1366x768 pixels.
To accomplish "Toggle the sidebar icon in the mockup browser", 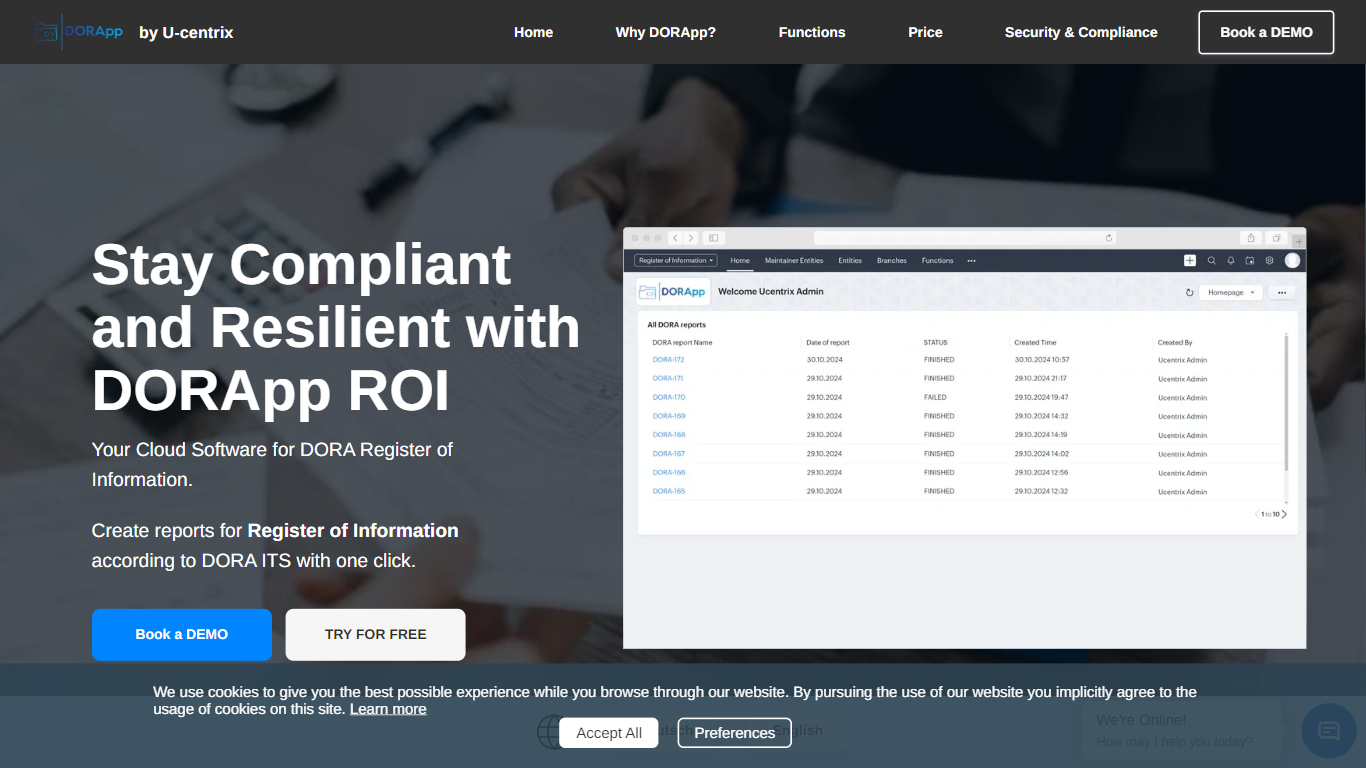I will click(x=713, y=238).
